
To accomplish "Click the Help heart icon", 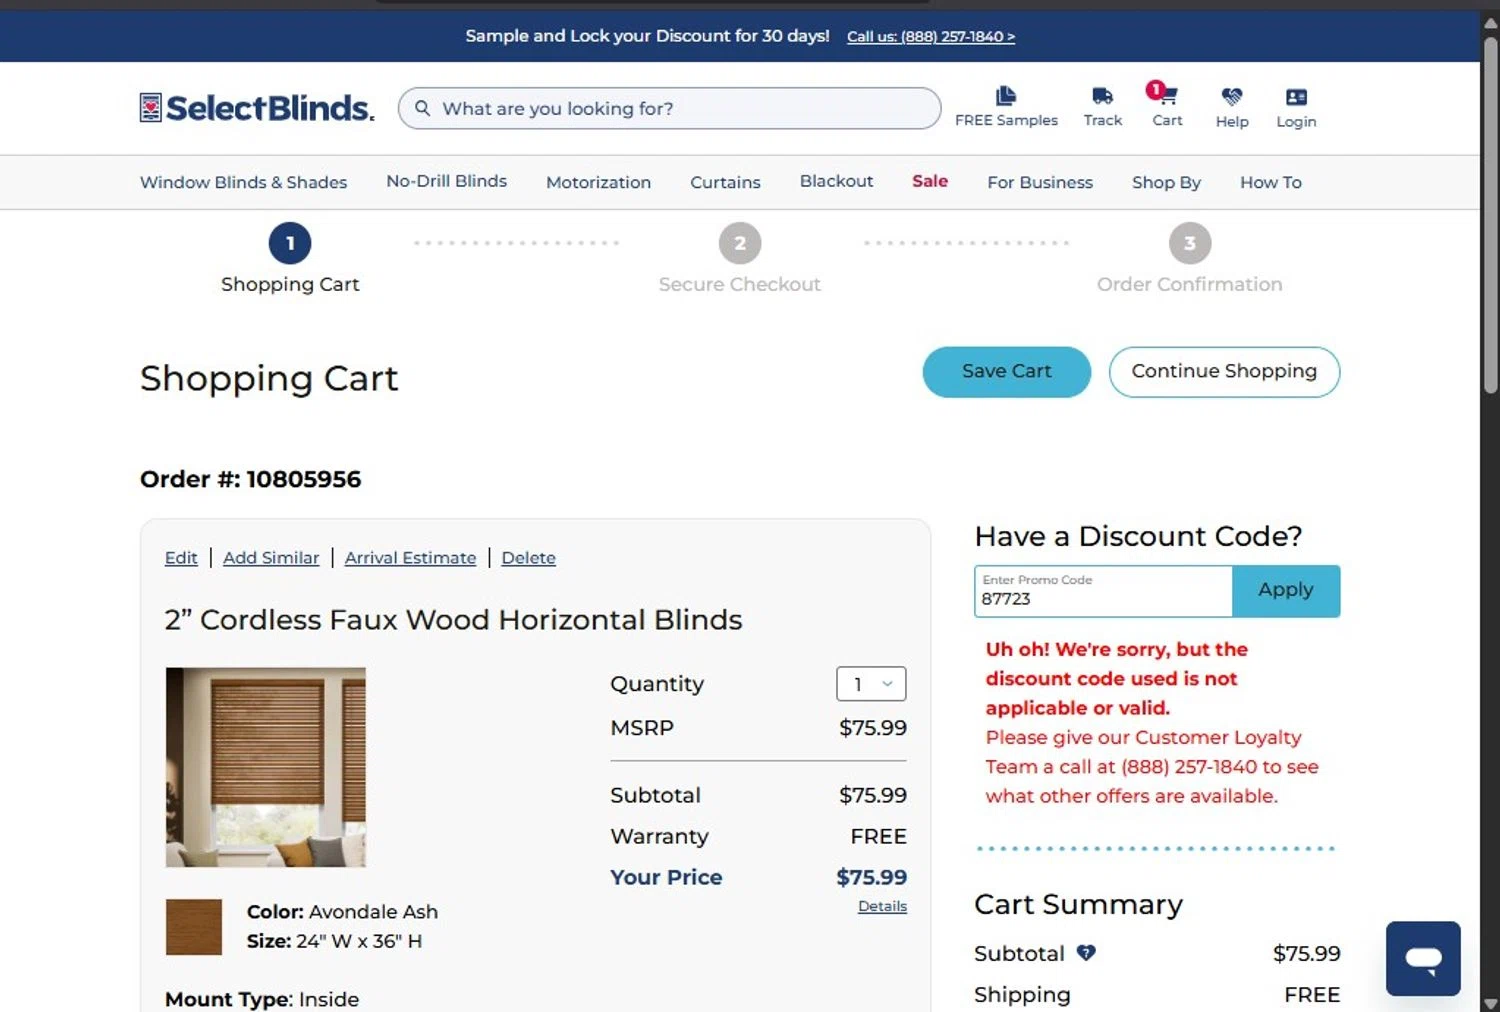I will point(1231,97).
